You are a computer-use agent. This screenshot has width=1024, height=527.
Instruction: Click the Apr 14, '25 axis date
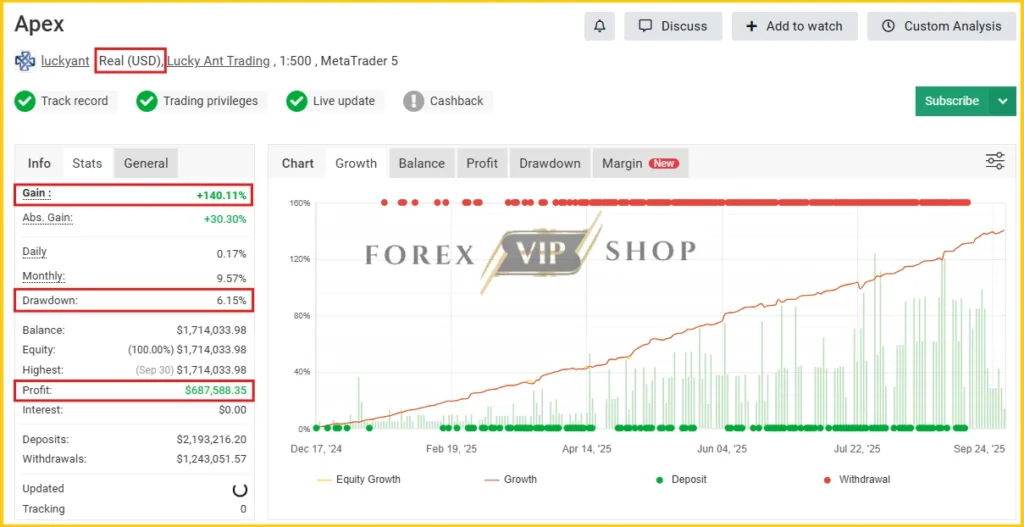click(x=586, y=449)
